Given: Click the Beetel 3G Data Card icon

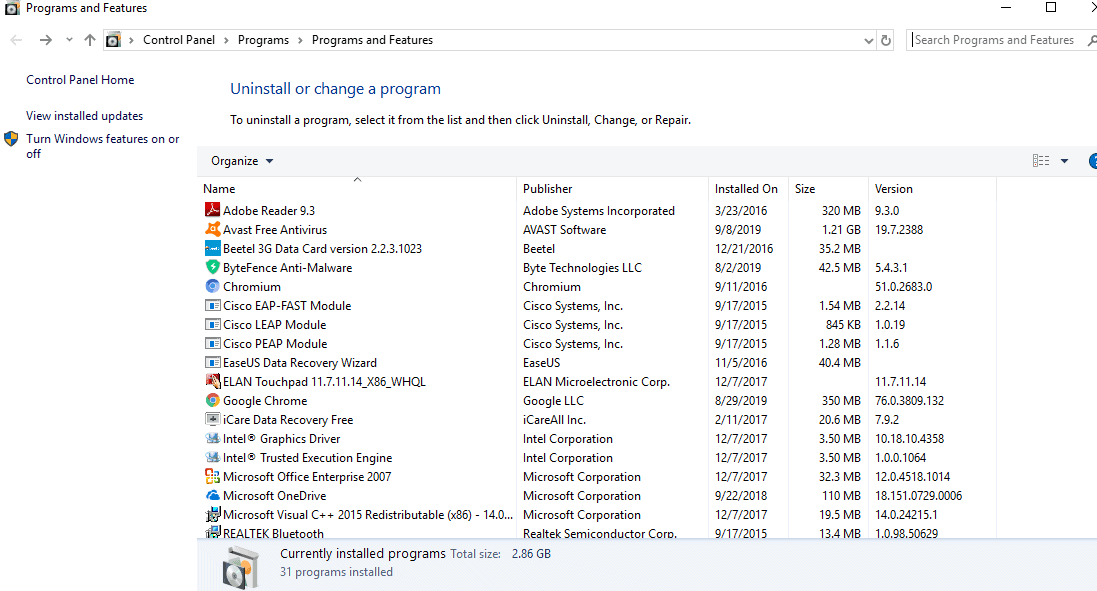Looking at the screenshot, I should [x=212, y=248].
